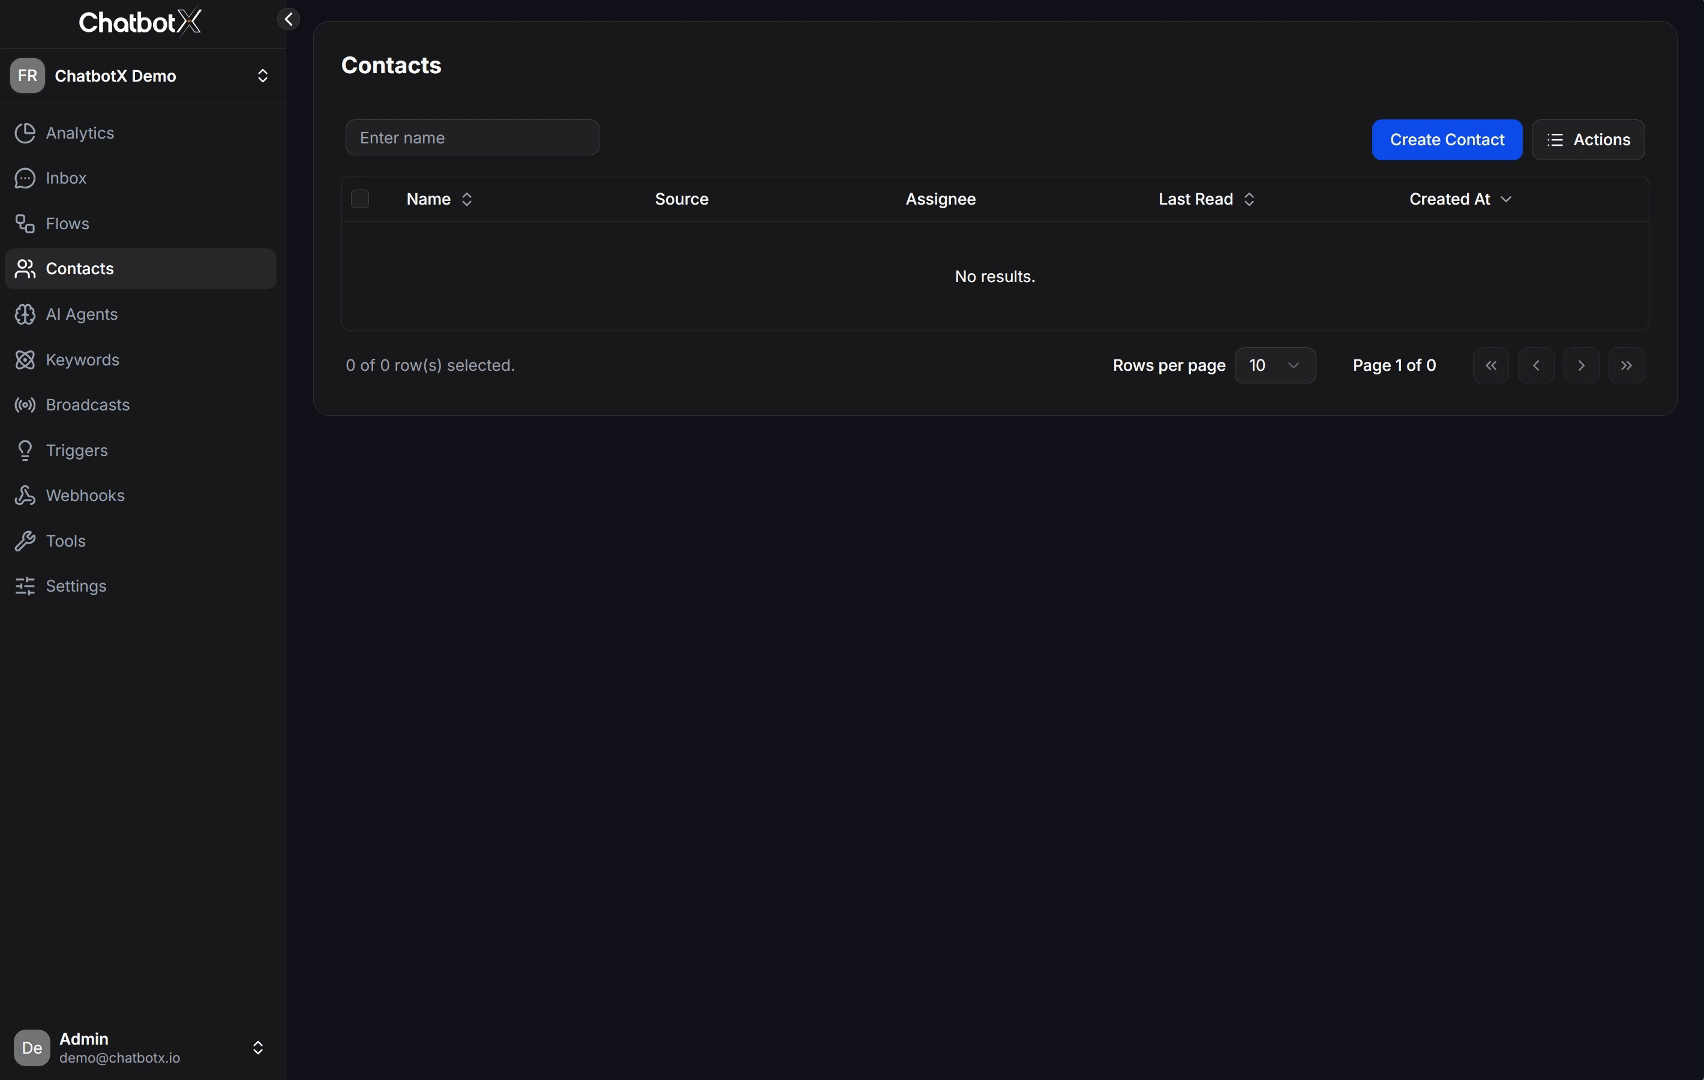Open the Actions menu
The width and height of the screenshot is (1704, 1080).
[1589, 139]
